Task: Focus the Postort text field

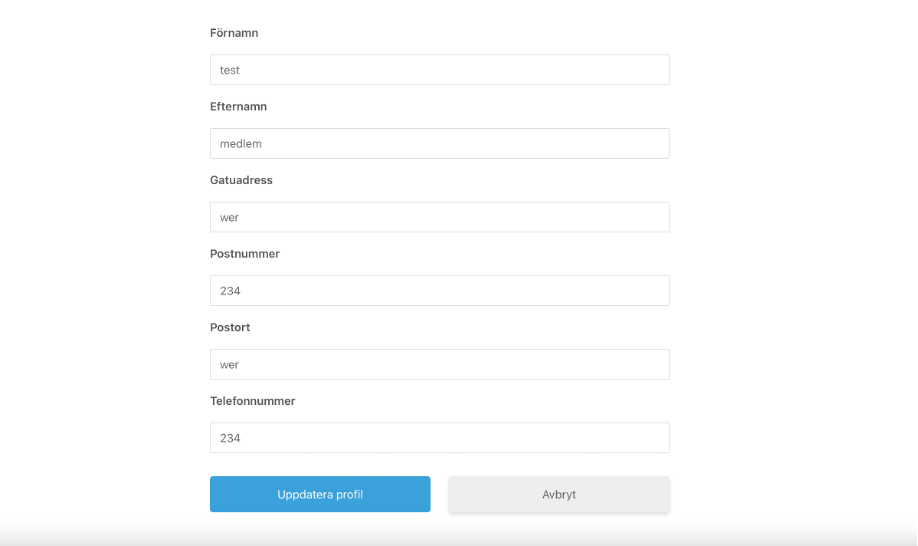Action: (440, 364)
